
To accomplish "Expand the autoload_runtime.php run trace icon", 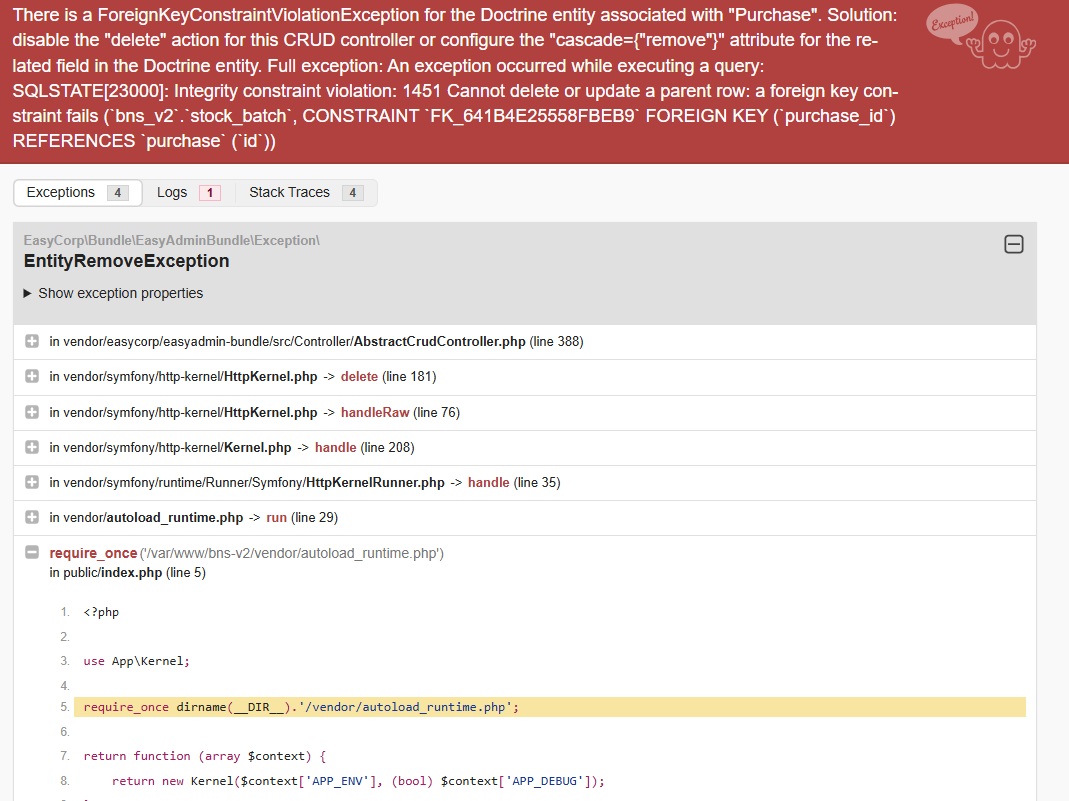I will tap(32, 518).
